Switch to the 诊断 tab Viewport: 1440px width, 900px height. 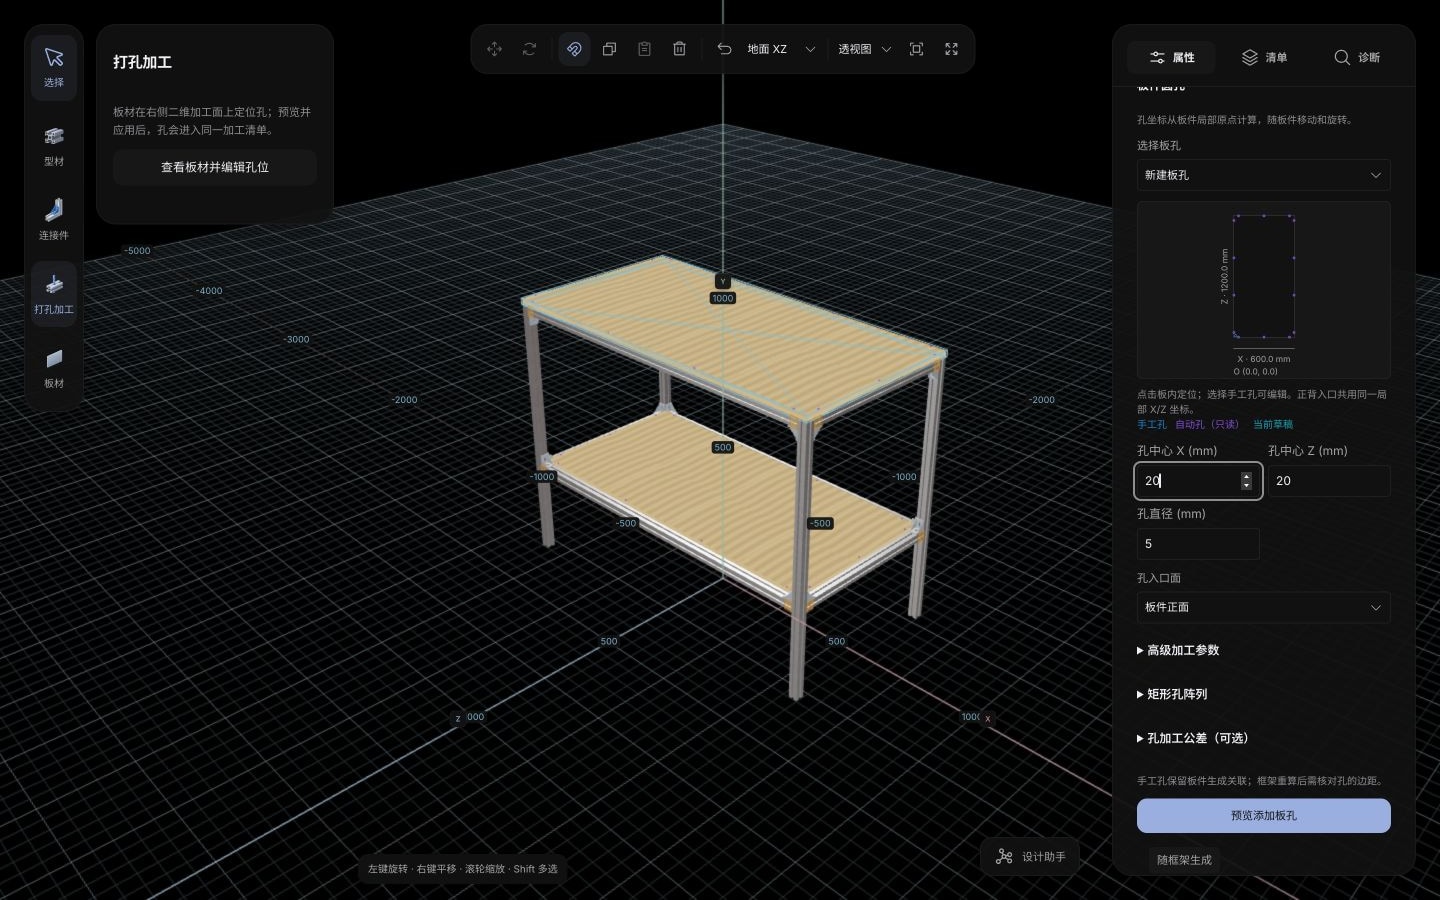(x=1357, y=58)
